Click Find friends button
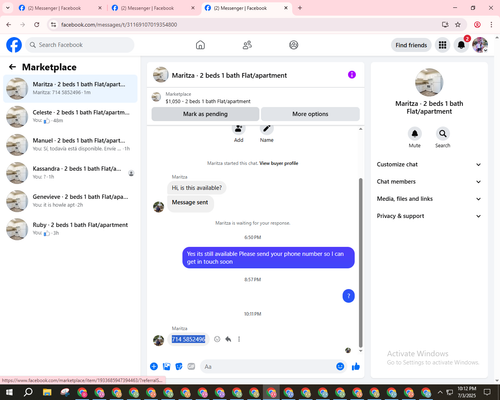 tap(411, 45)
